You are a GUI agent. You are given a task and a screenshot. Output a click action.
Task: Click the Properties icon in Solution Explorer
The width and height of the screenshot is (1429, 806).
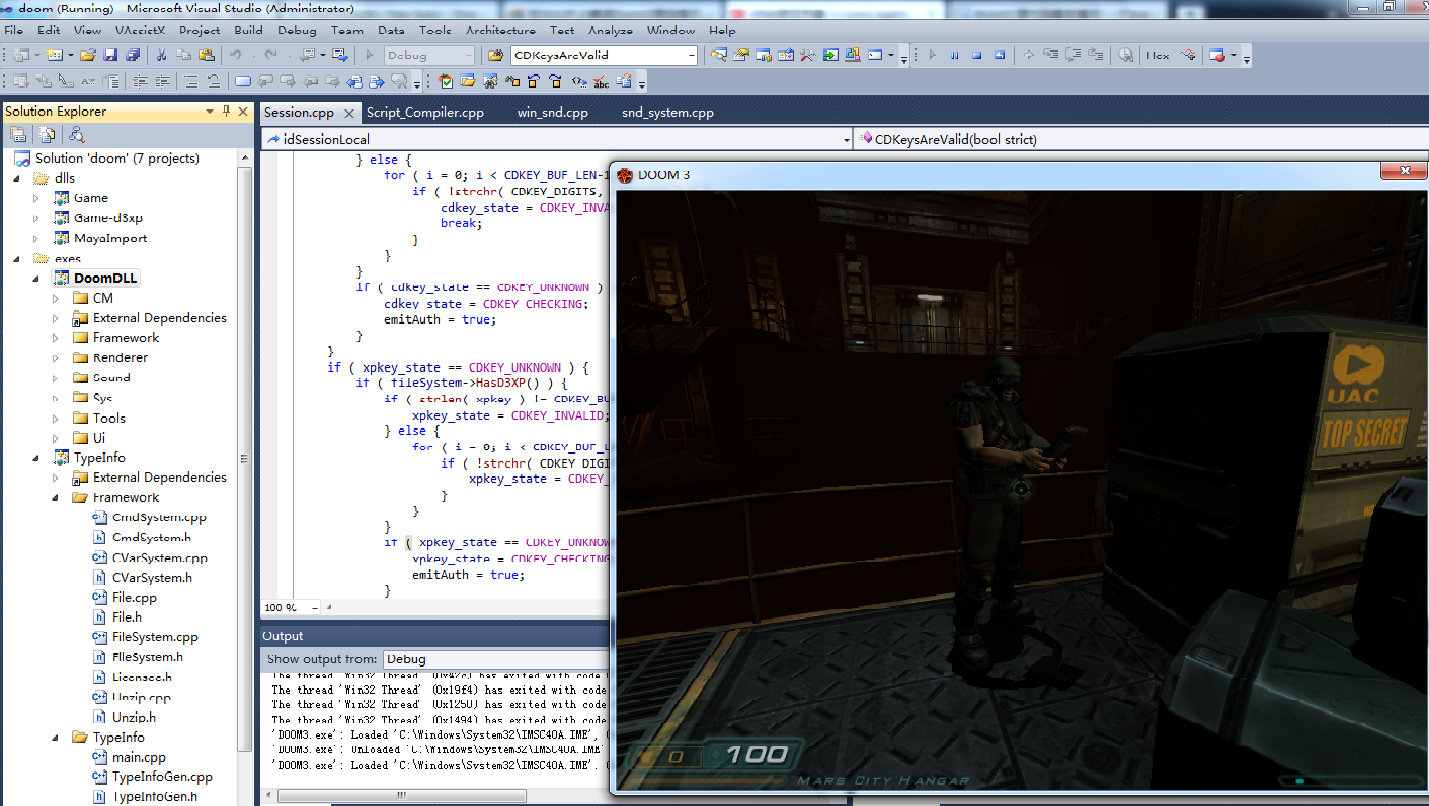coord(17,134)
